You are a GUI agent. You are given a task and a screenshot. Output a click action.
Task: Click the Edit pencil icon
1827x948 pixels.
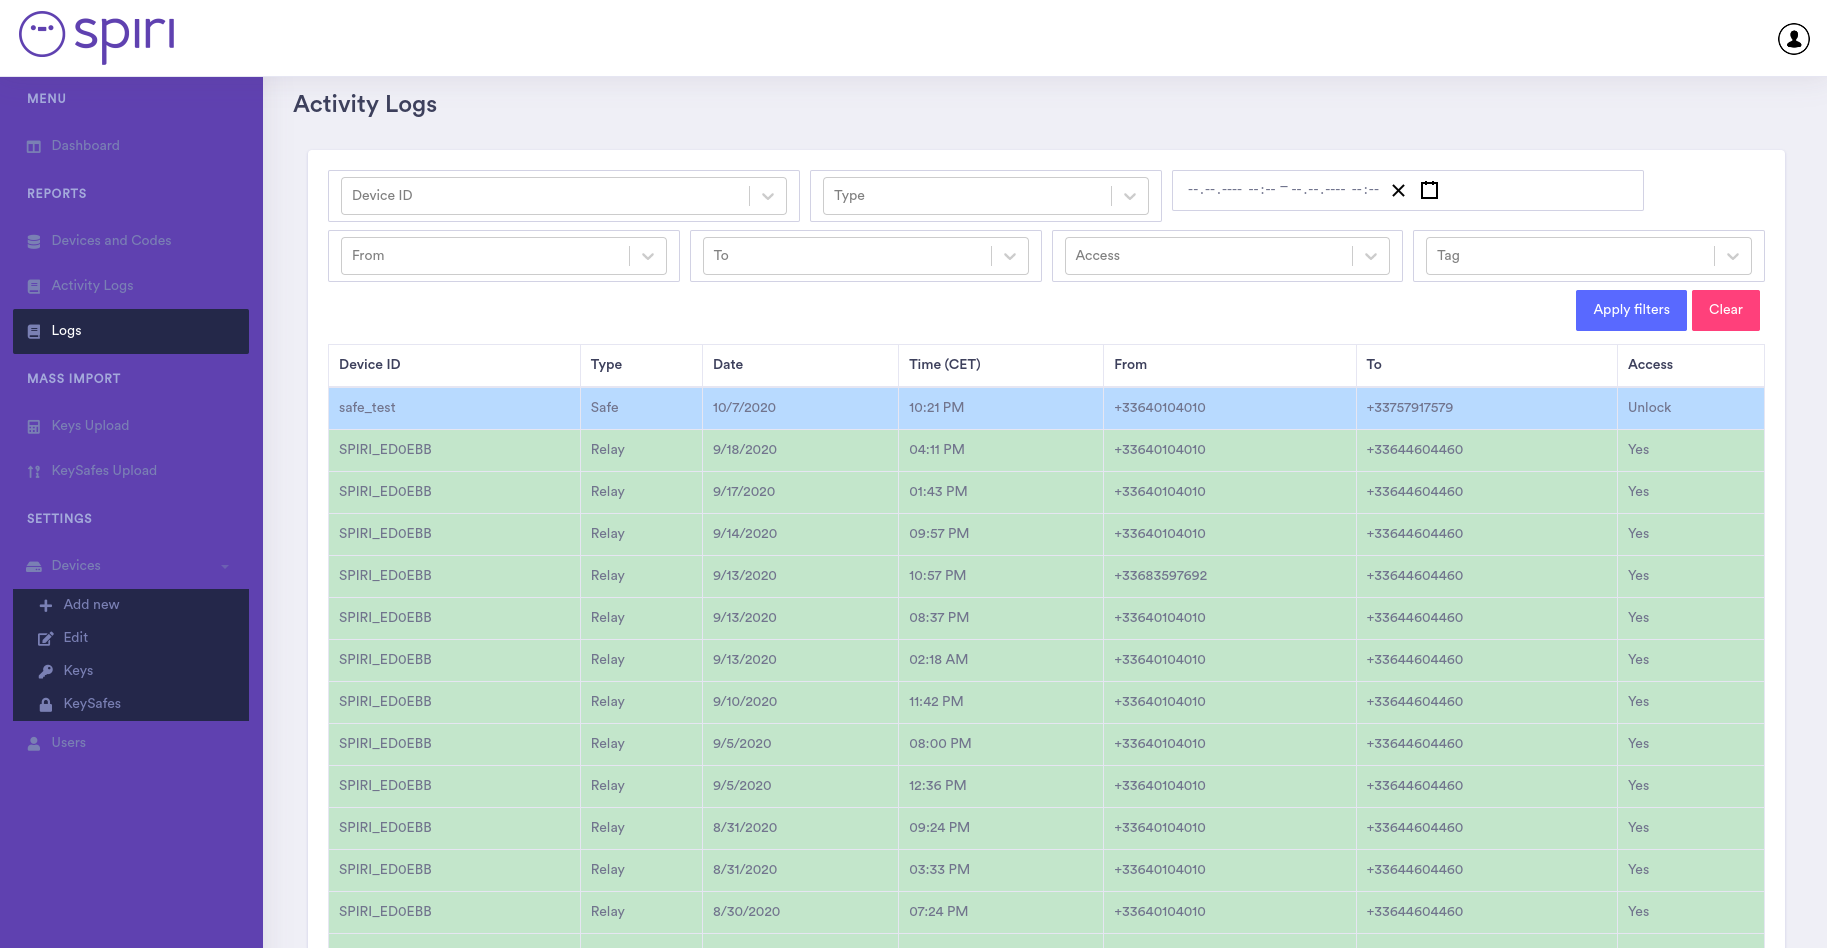point(45,638)
